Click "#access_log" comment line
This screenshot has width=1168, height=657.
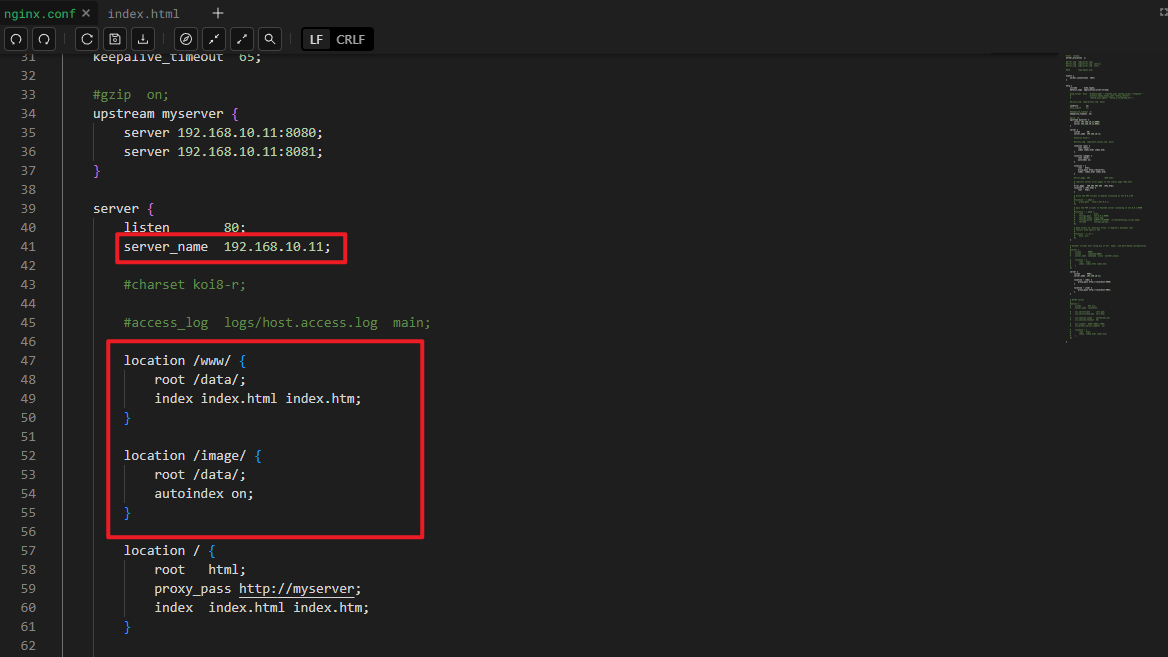pos(276,323)
